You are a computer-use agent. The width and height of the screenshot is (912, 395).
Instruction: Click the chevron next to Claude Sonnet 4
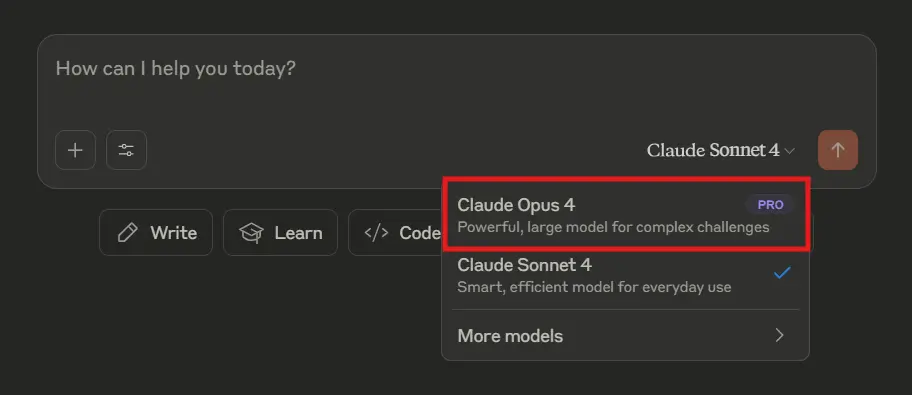[789, 151]
